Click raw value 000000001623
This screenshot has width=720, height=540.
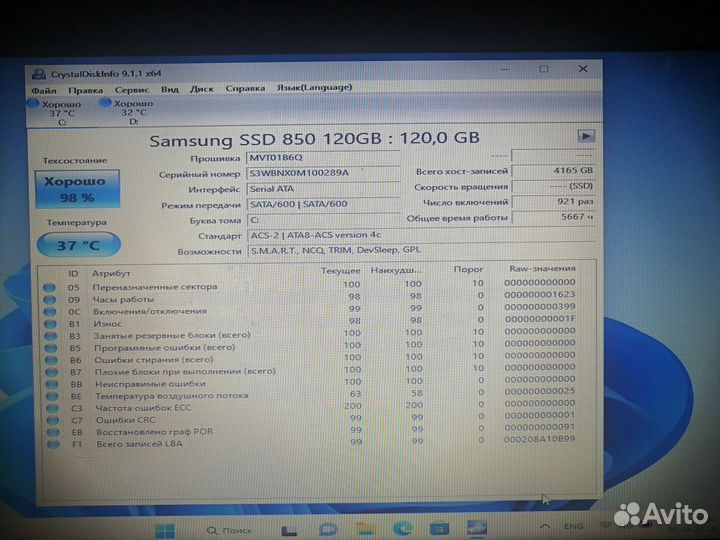point(540,294)
